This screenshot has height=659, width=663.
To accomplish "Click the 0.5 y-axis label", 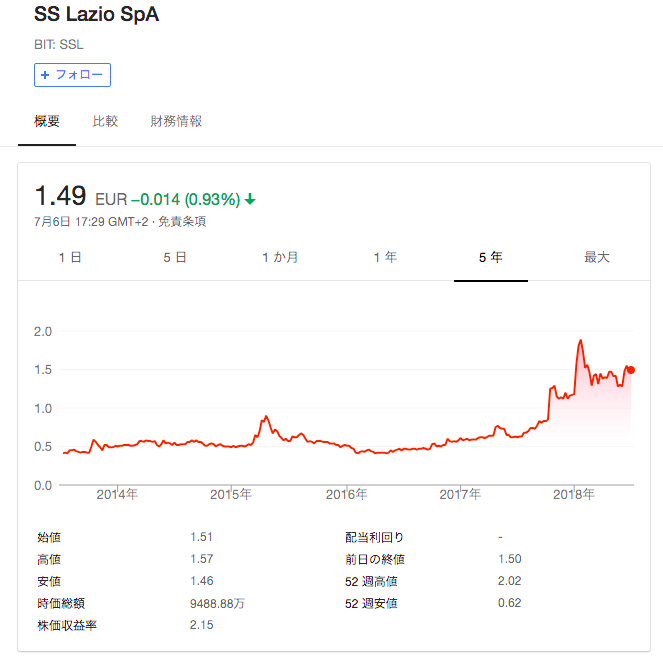I will tap(43, 446).
